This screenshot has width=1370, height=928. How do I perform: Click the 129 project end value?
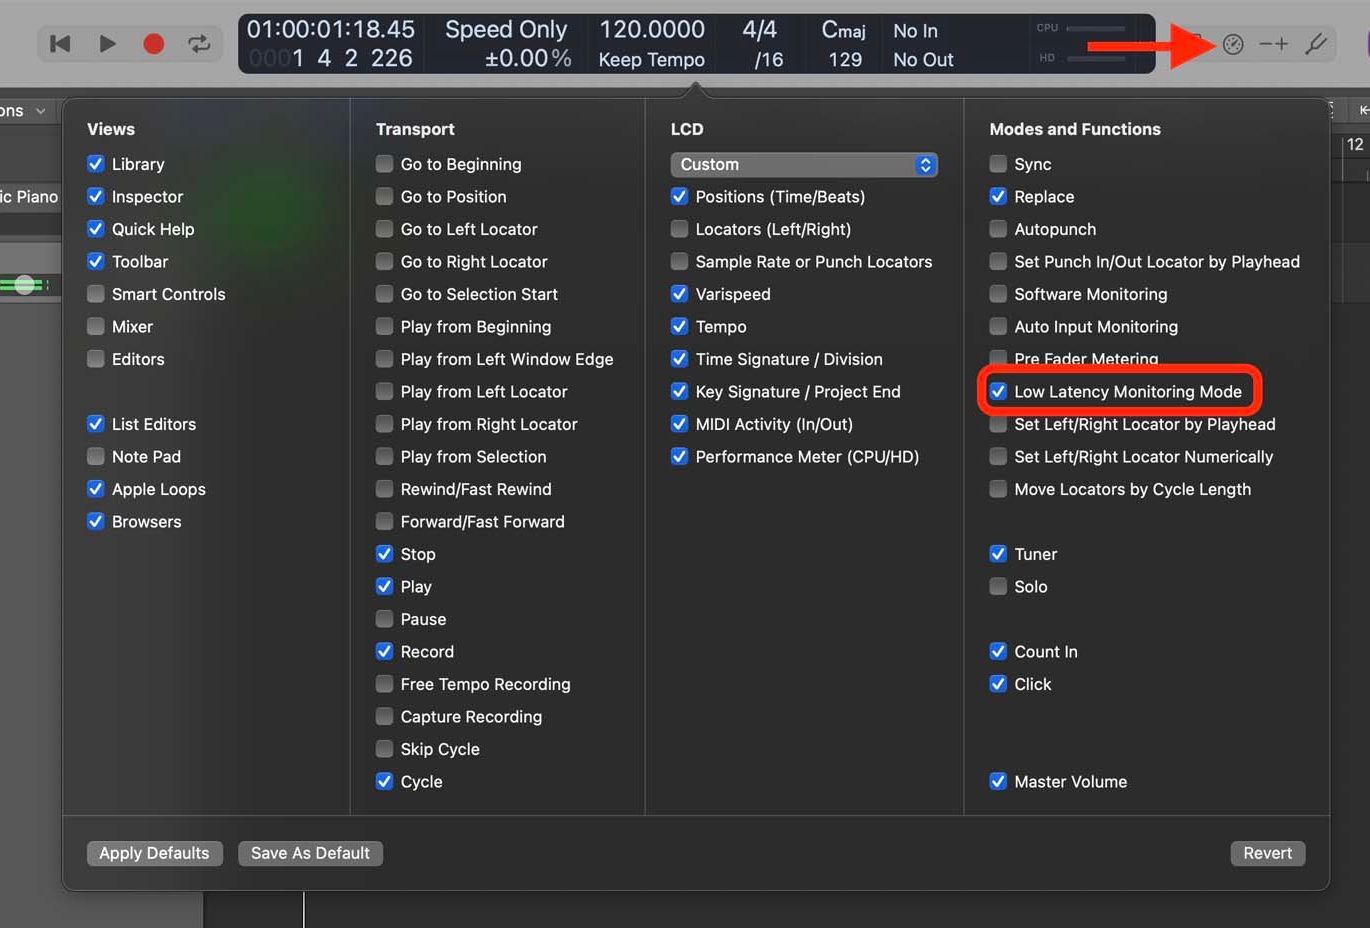tap(845, 60)
